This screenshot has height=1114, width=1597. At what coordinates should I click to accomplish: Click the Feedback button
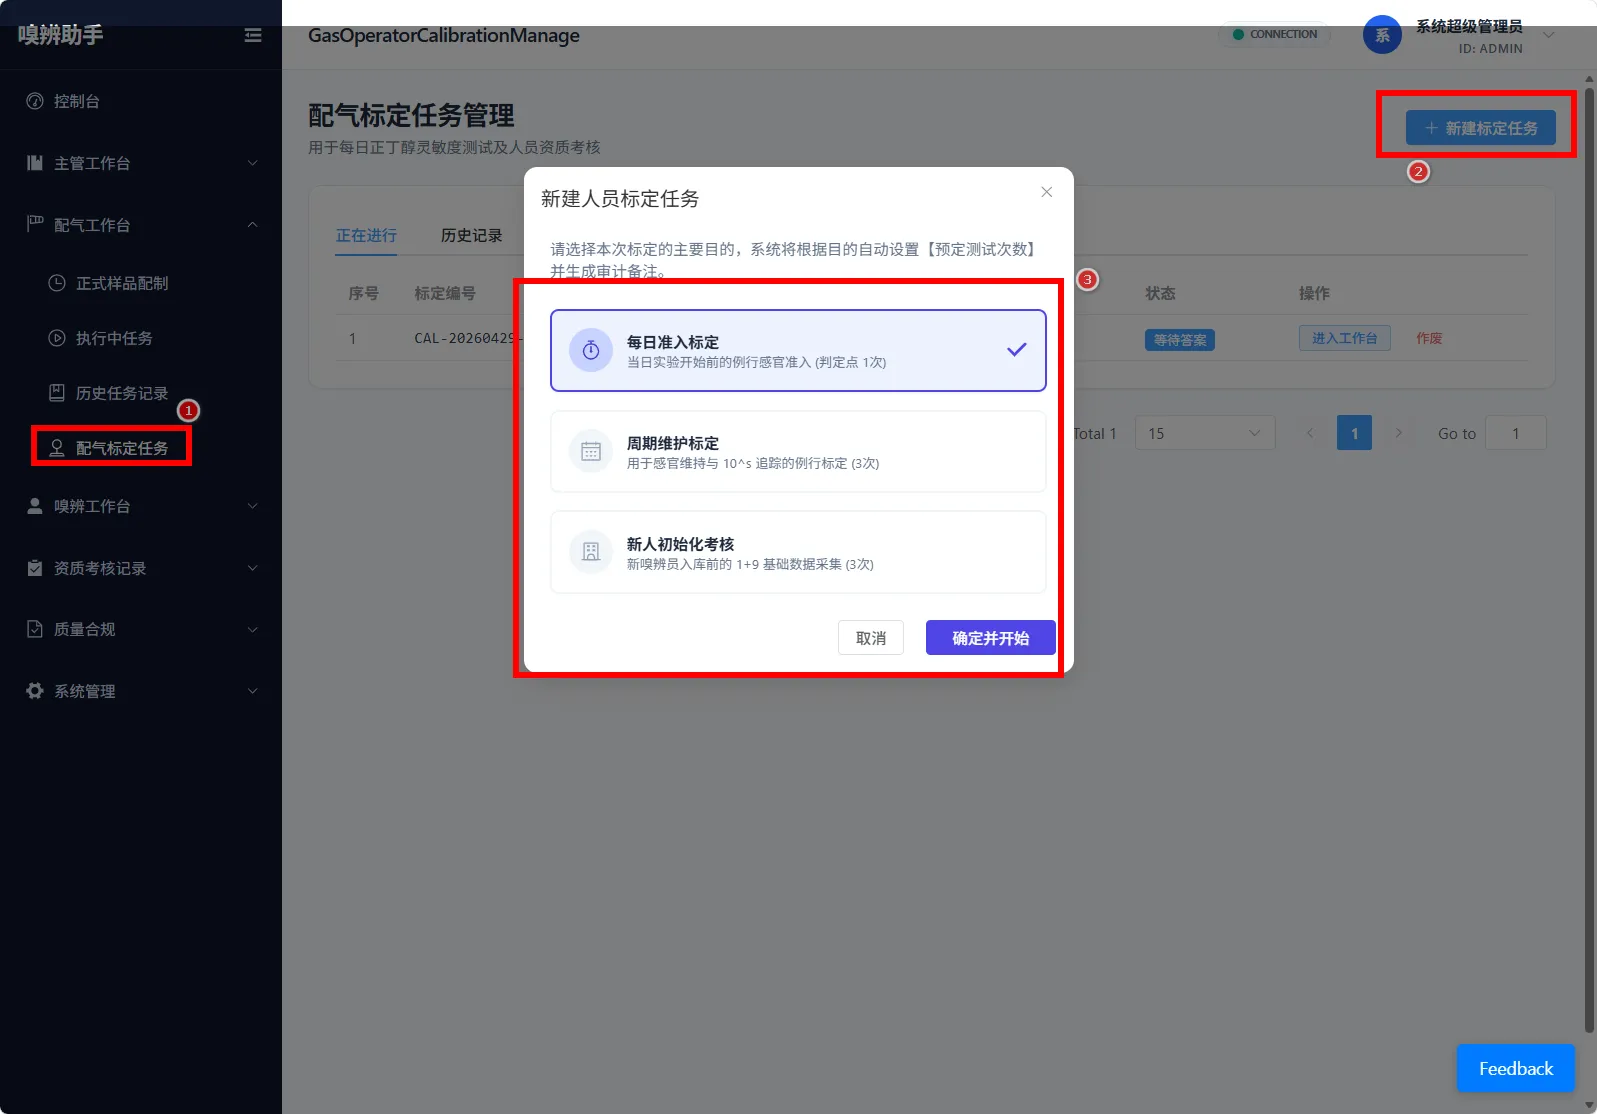point(1515,1068)
